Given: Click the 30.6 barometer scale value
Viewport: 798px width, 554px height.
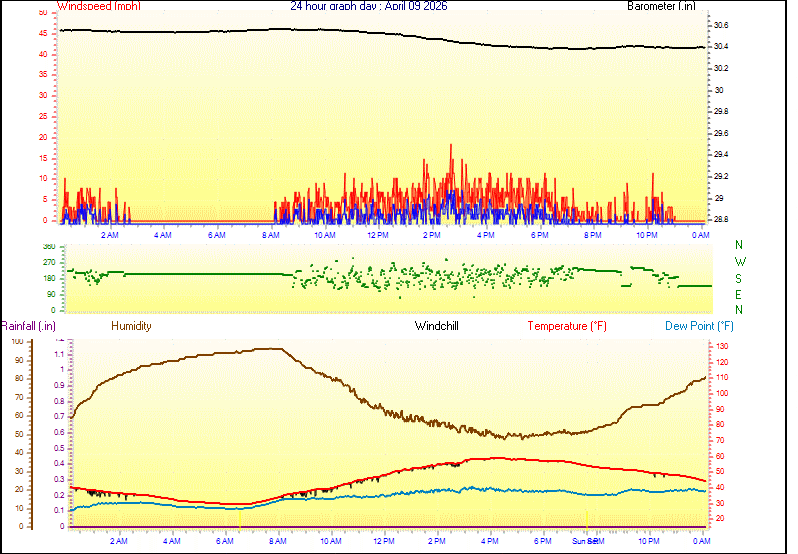Looking at the screenshot, I should tap(720, 25).
